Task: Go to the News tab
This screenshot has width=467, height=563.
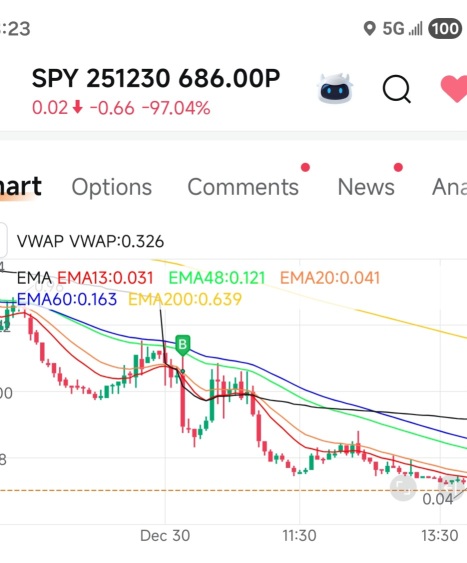Action: coord(366,187)
